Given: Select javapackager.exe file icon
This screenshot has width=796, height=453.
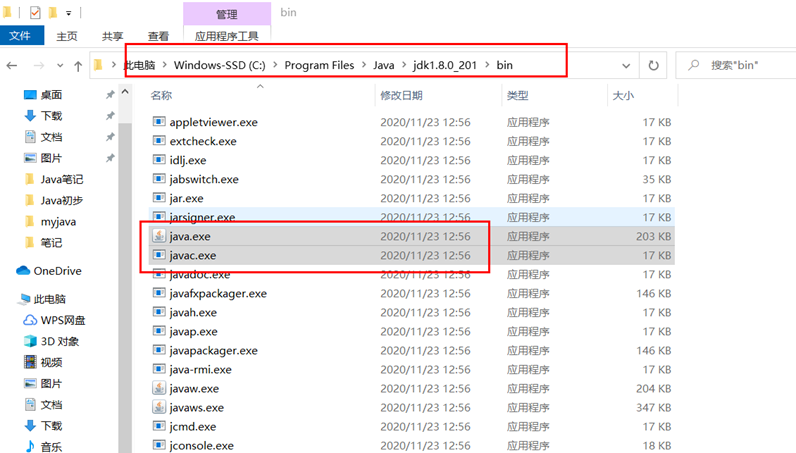Looking at the screenshot, I should tap(159, 350).
